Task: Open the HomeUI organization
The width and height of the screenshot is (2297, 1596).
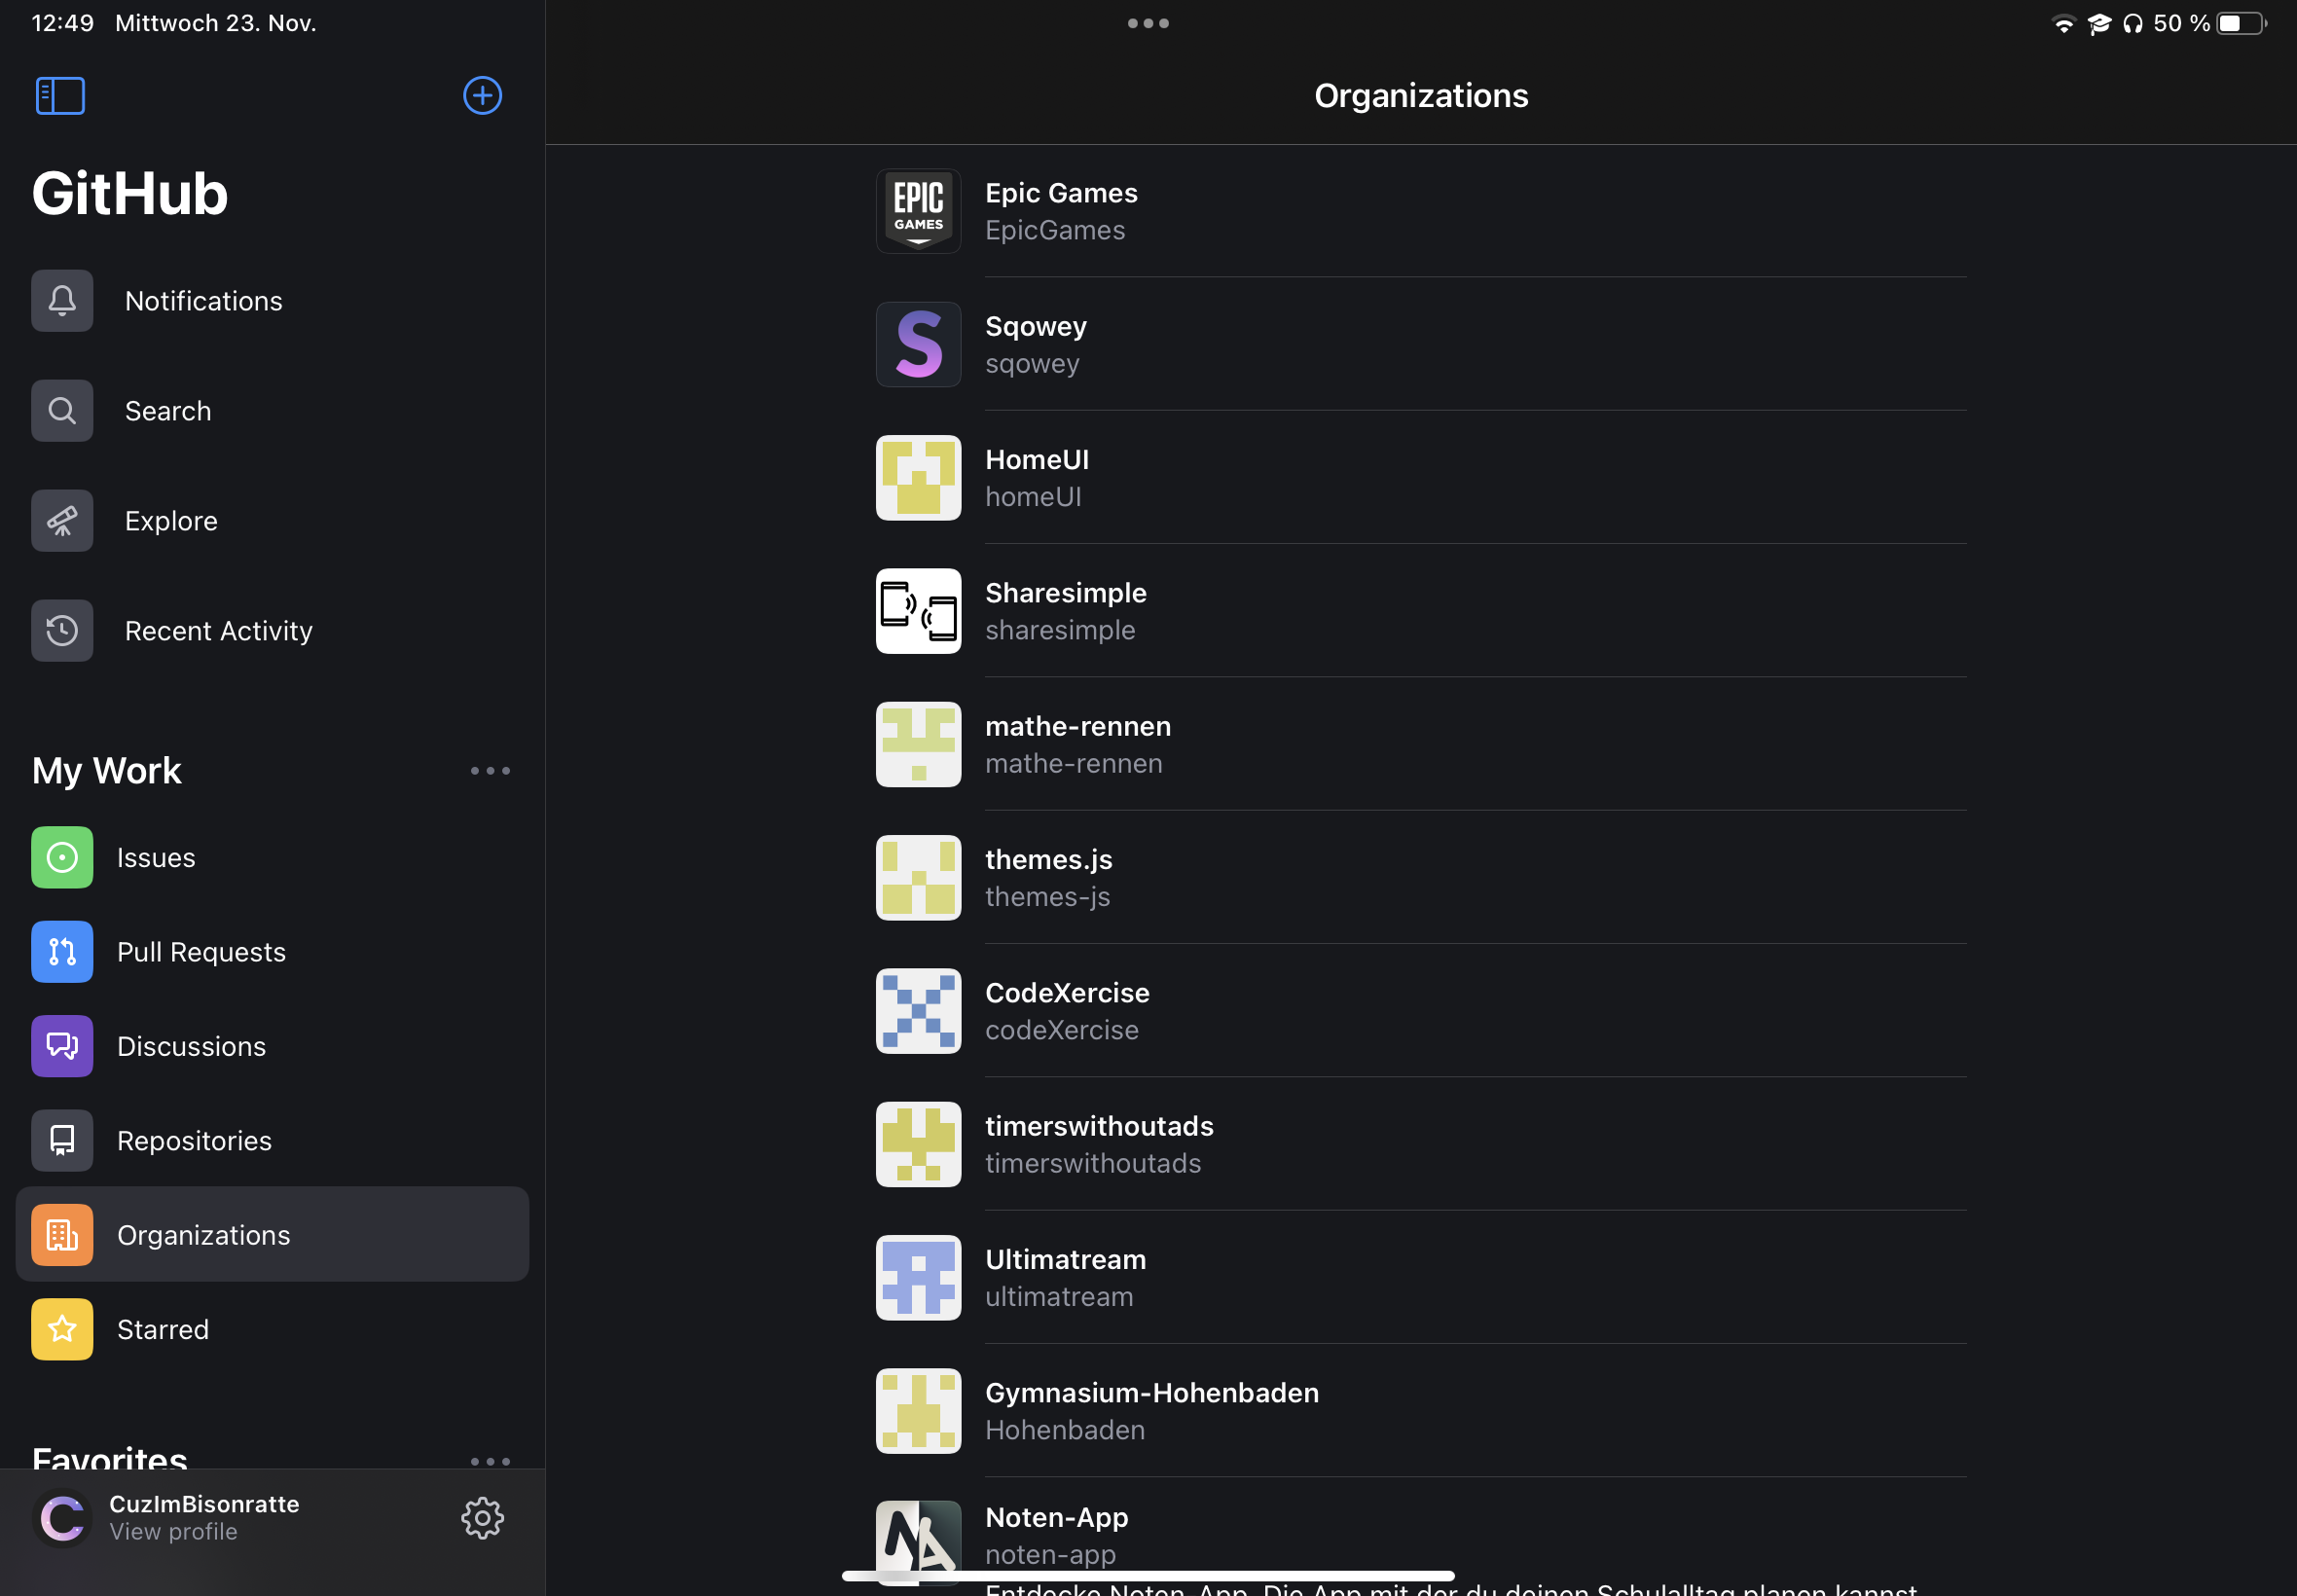Action: pos(1421,478)
